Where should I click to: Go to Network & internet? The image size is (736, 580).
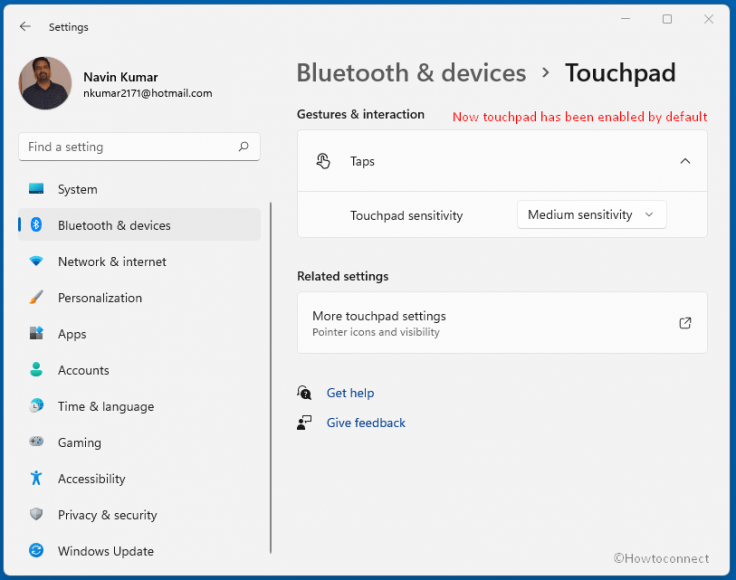pyautogui.click(x=139, y=261)
